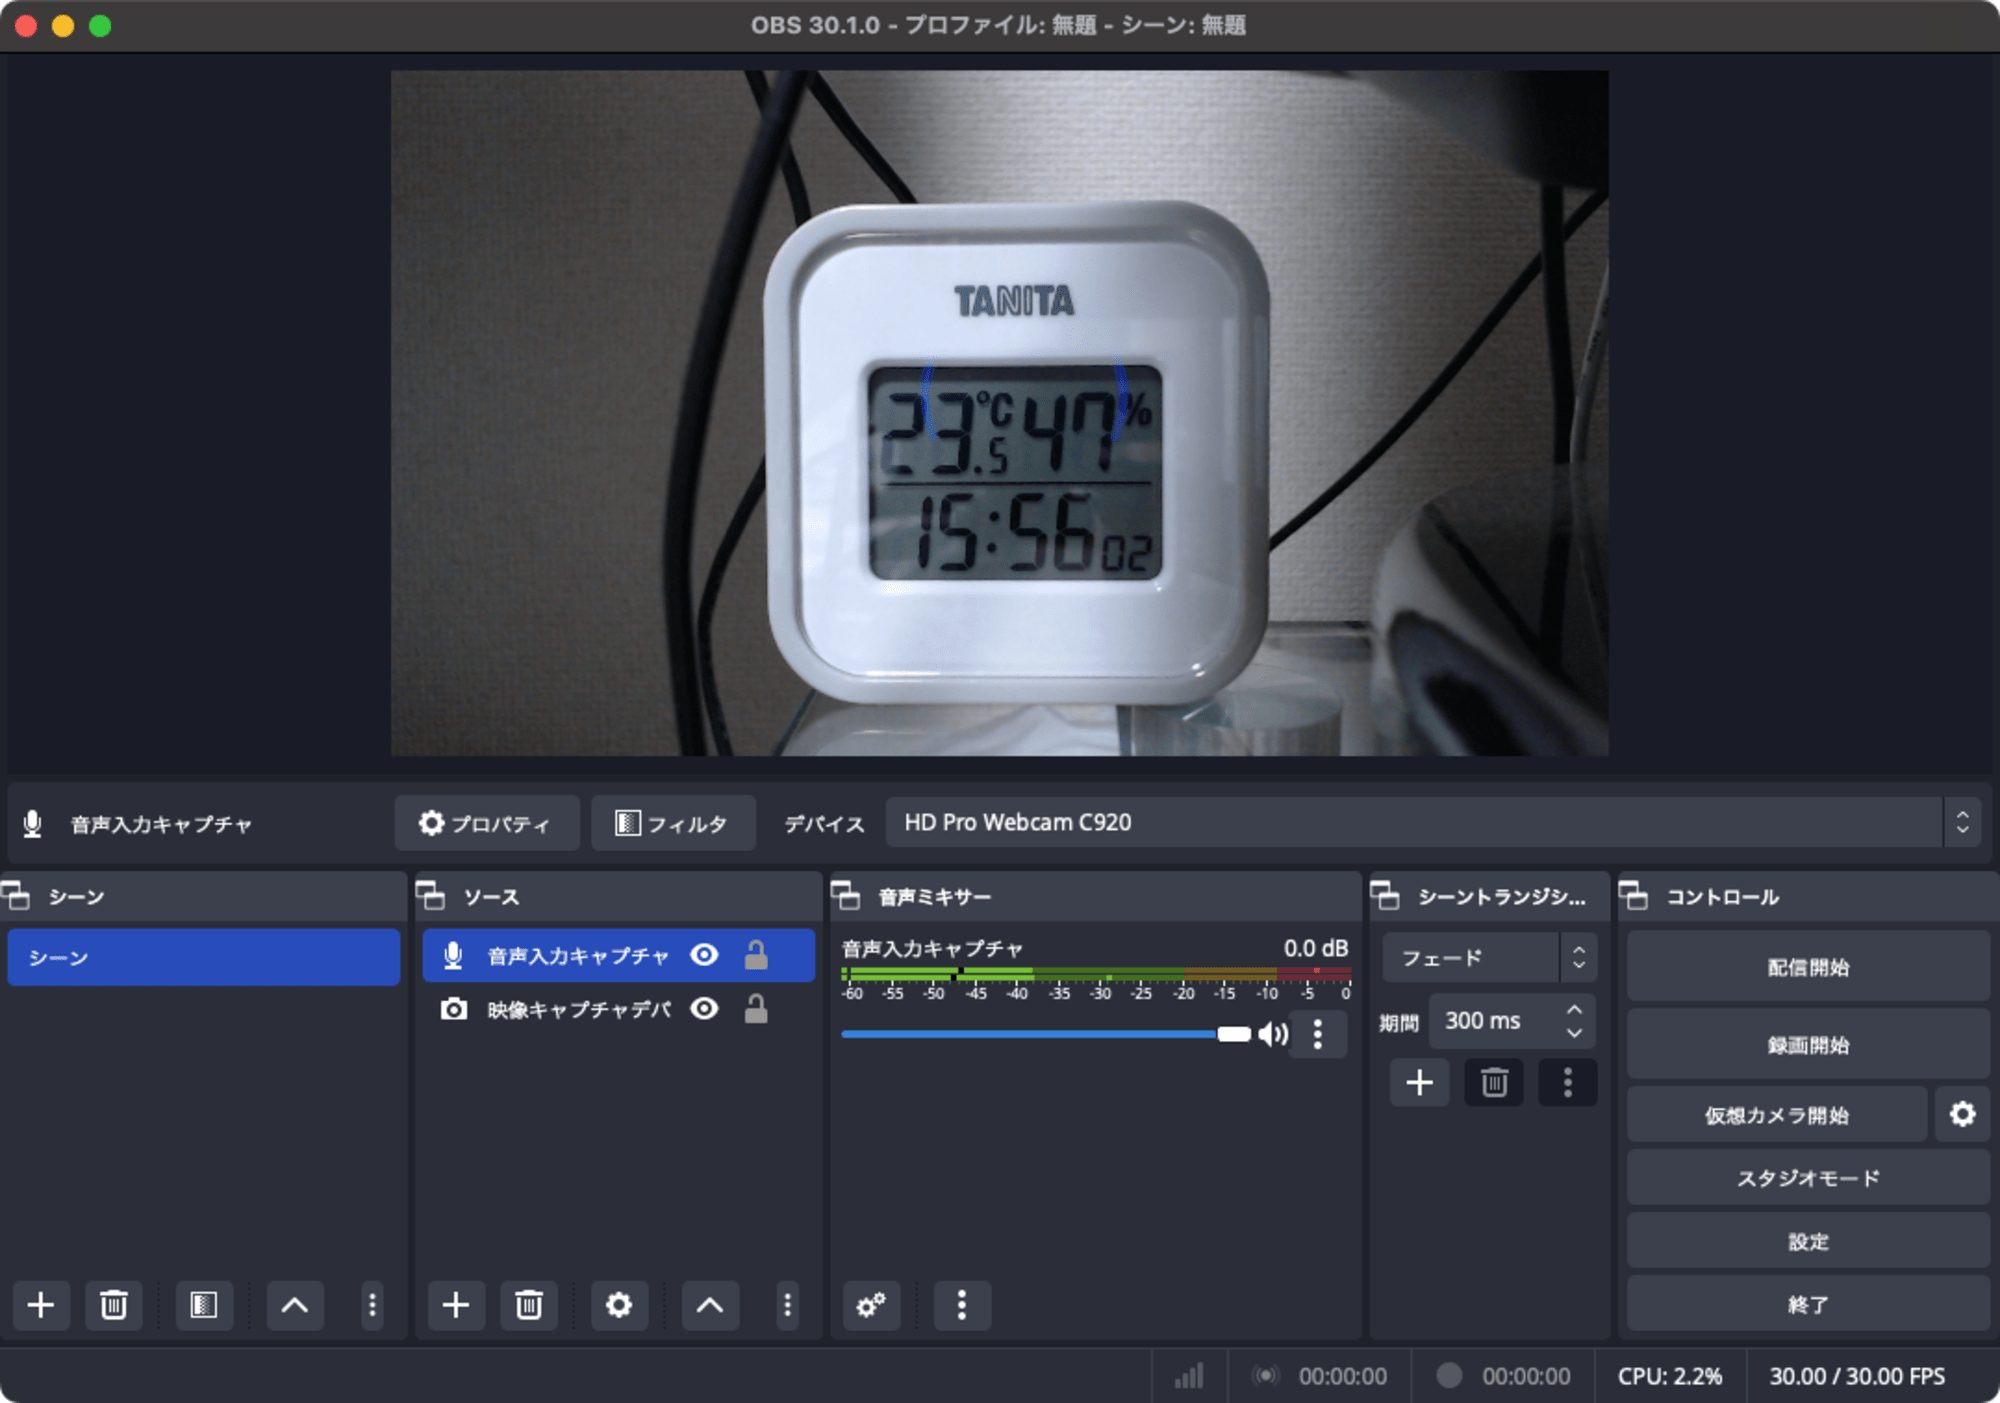2000x1403 pixels.
Task: Open advanced audio properties gears icon
Action: (x=871, y=1305)
